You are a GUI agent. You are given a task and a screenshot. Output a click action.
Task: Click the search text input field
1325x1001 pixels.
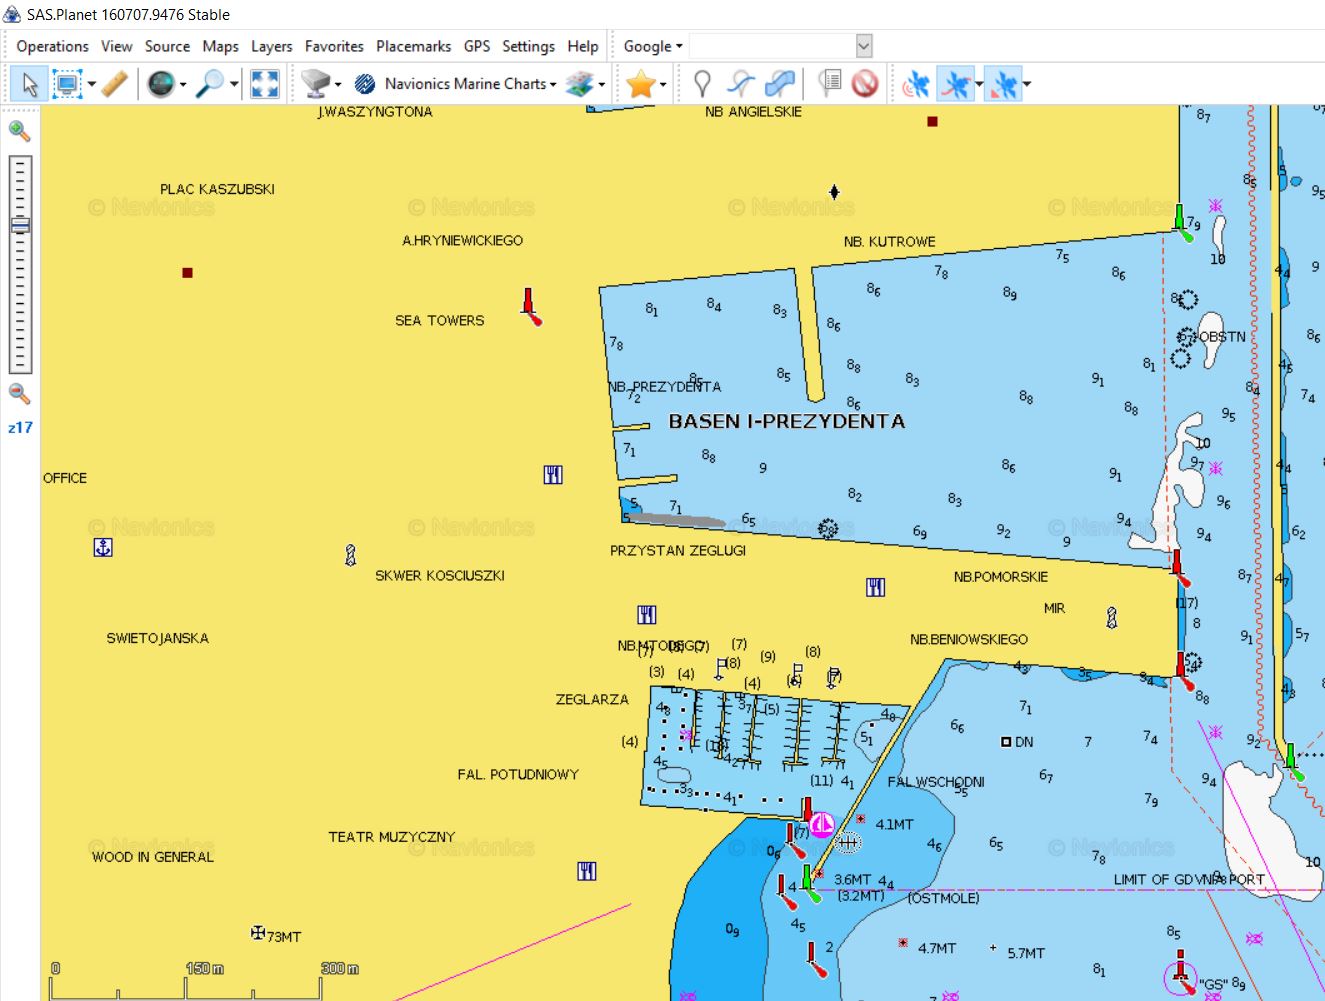tap(772, 46)
